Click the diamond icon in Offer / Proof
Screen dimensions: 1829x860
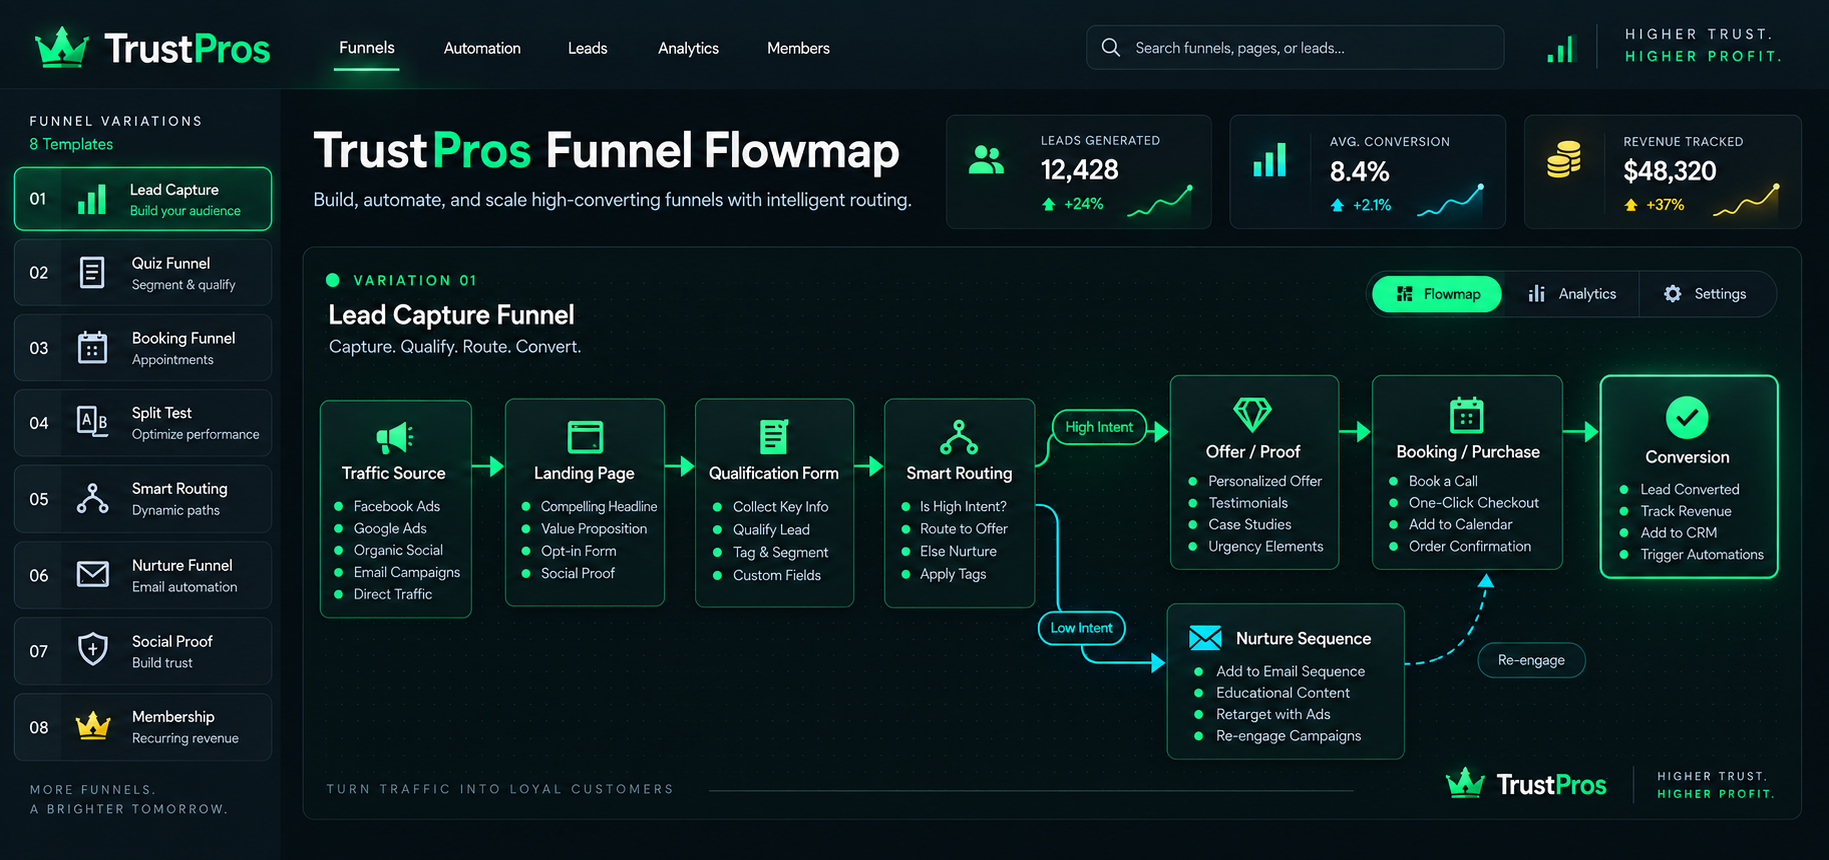(x=1252, y=413)
